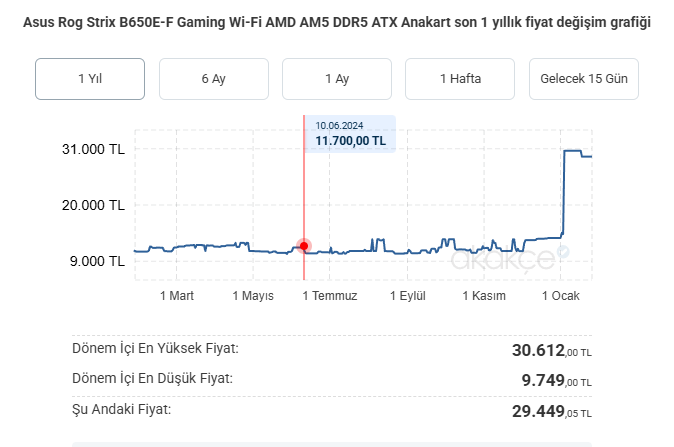Screen dimensions: 674x447
Task: Switch to the 1 Hafta range tab
Action: (x=460, y=79)
